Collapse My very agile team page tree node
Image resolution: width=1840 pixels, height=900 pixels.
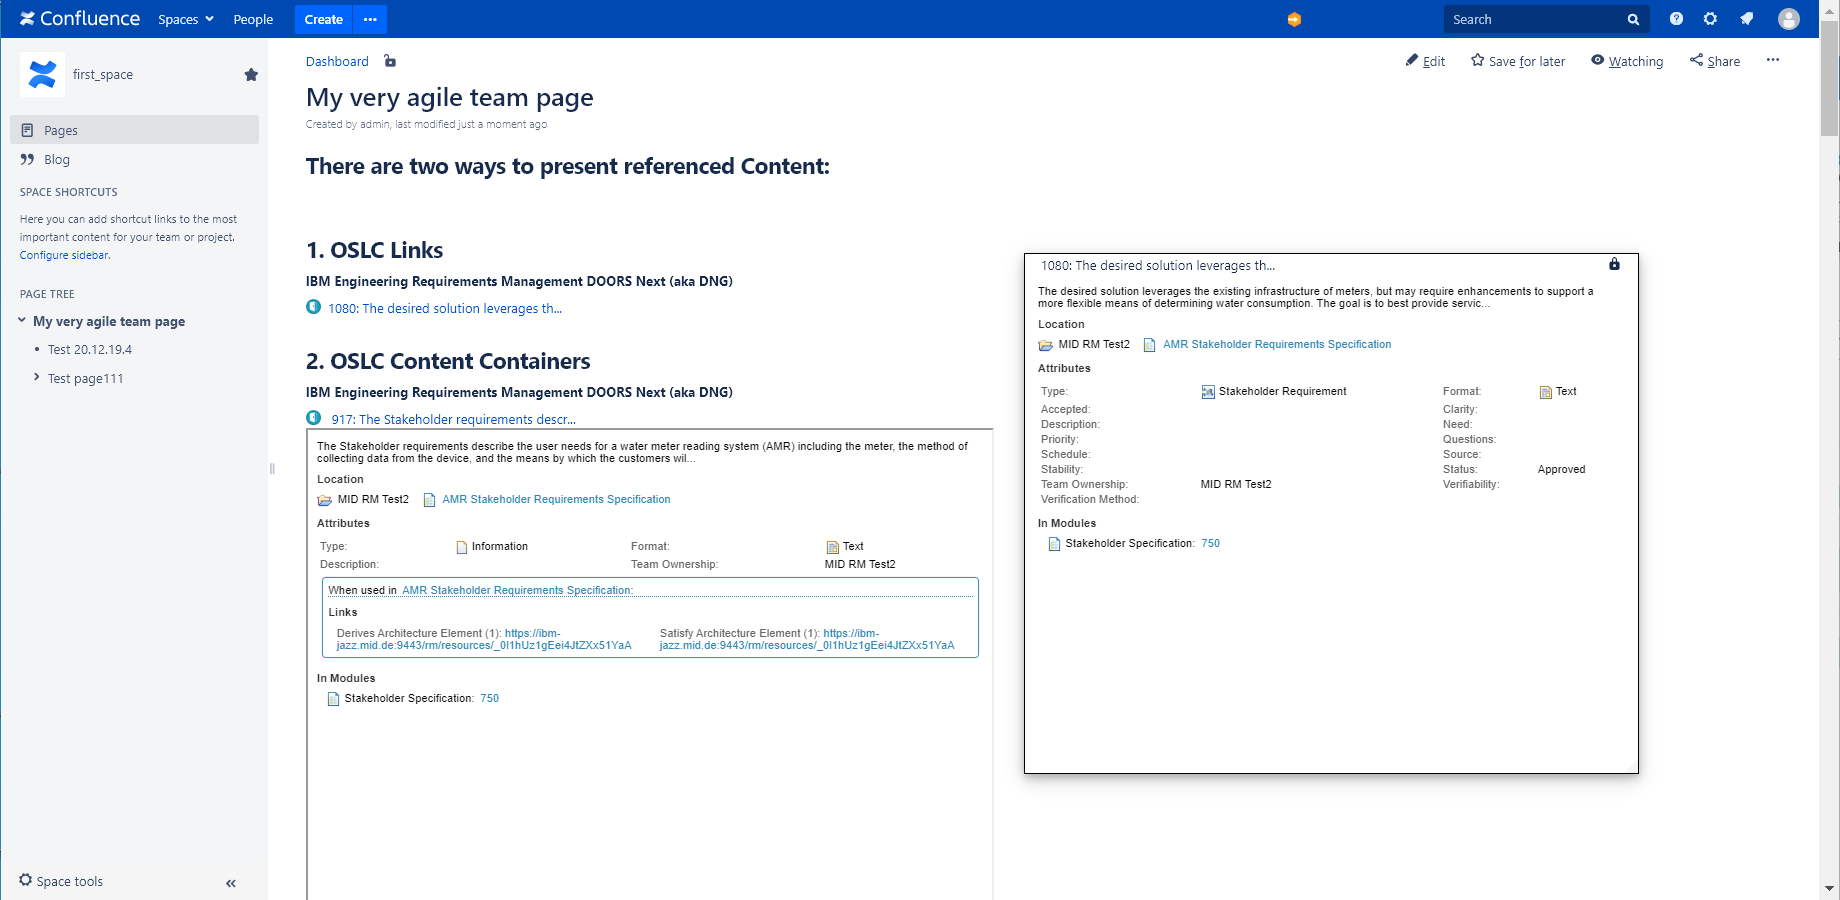[x=22, y=321]
